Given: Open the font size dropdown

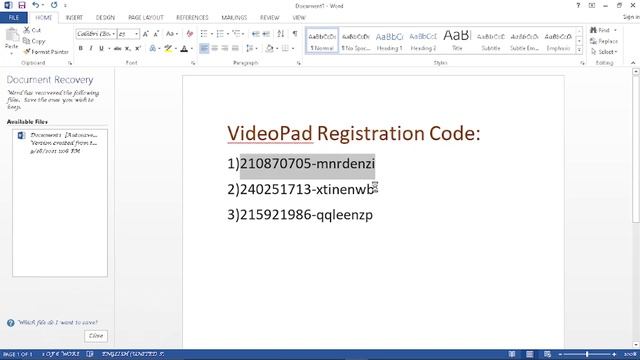Looking at the screenshot, I should click(x=136, y=34).
